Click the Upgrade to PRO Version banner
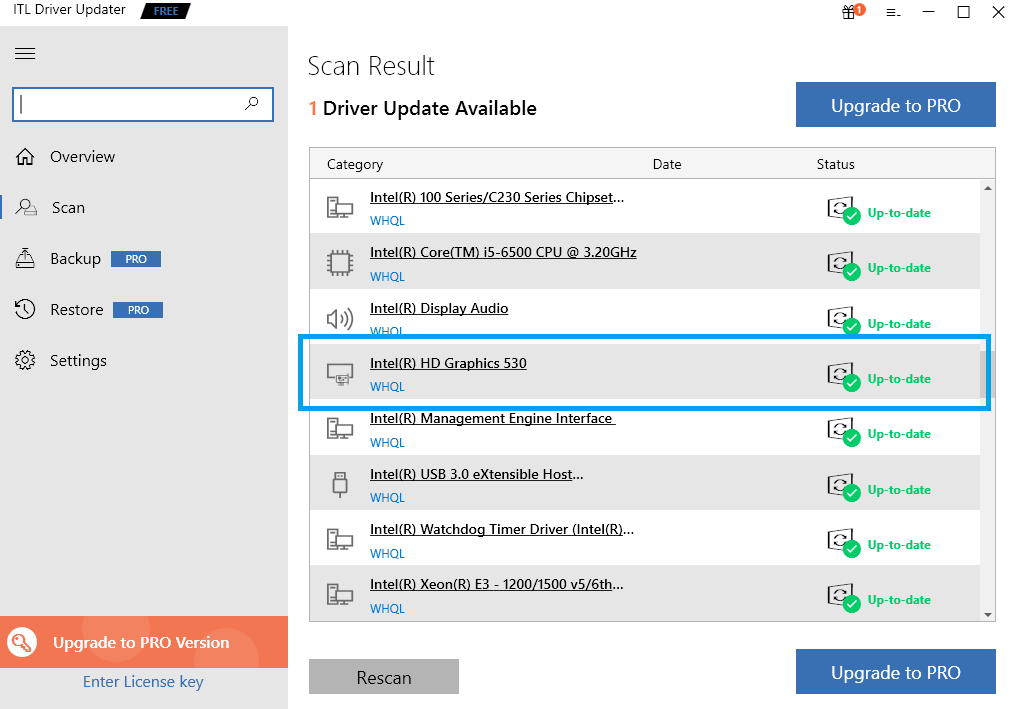The height and width of the screenshot is (709, 1011). pos(144,642)
